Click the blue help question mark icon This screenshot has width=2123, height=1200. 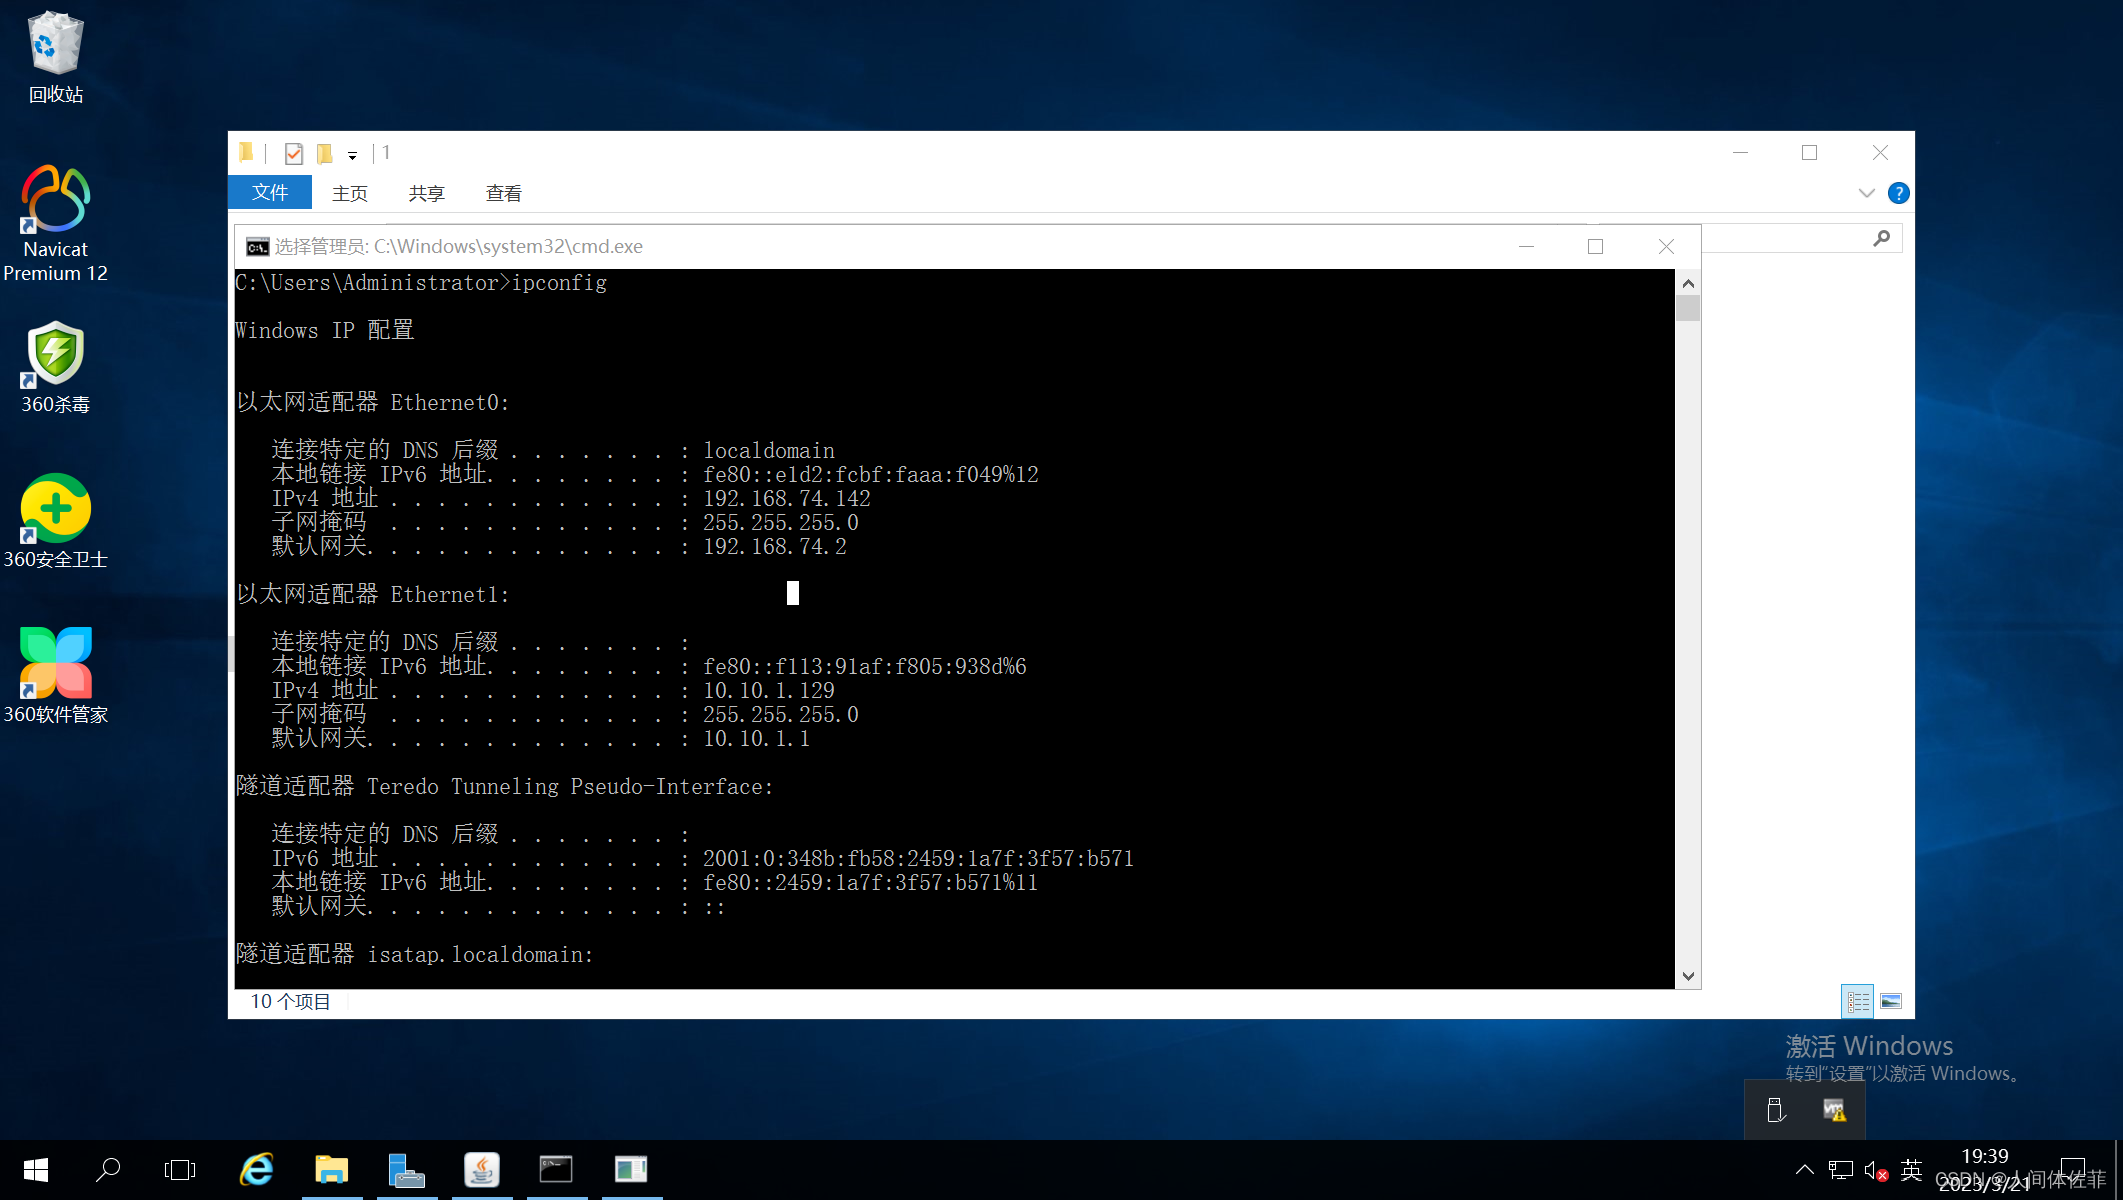(x=1898, y=193)
